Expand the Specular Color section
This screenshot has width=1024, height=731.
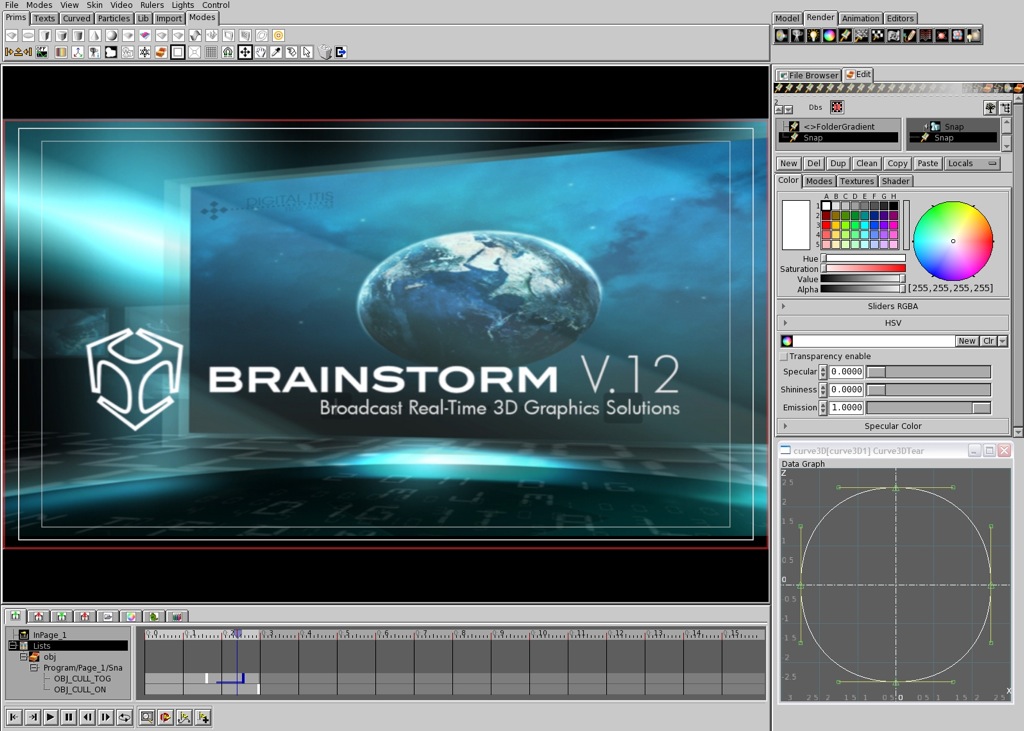click(x=892, y=426)
